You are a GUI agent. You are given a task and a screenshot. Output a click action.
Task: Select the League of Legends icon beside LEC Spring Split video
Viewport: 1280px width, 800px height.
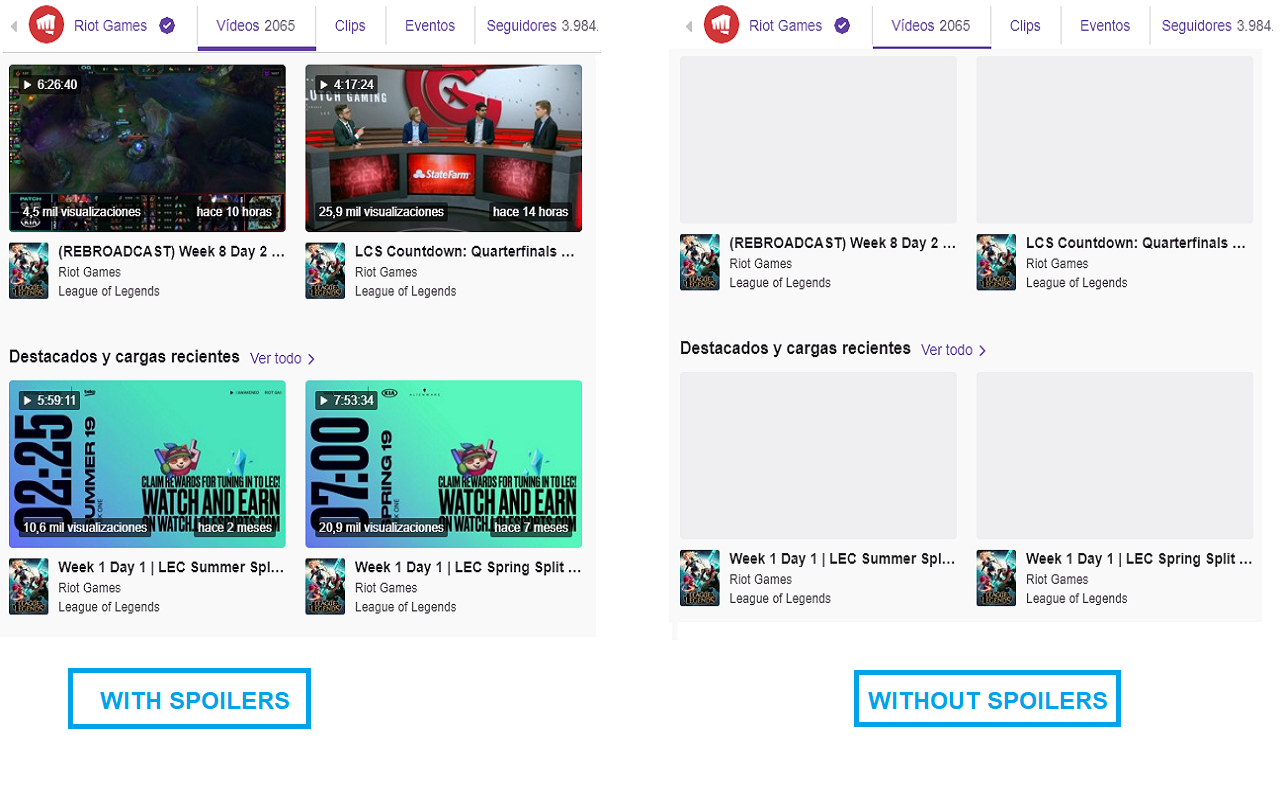(x=325, y=586)
